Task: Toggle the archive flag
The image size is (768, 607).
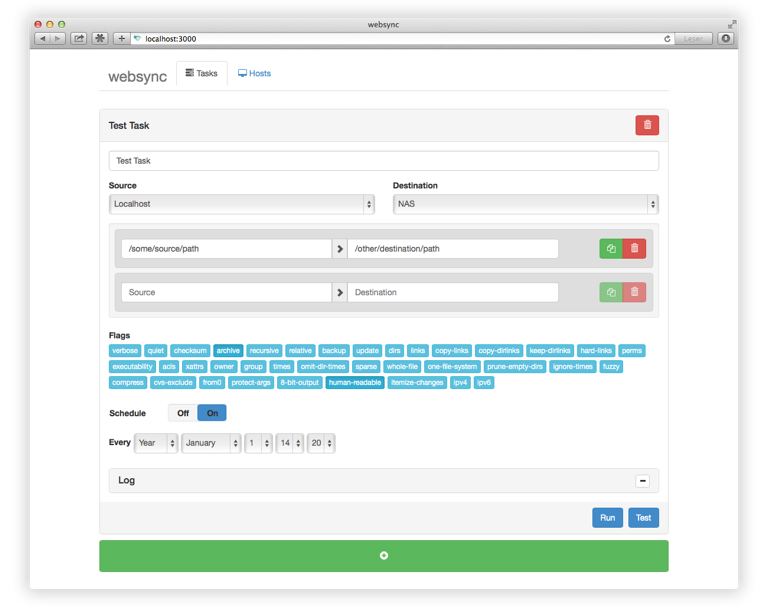Action: point(228,350)
